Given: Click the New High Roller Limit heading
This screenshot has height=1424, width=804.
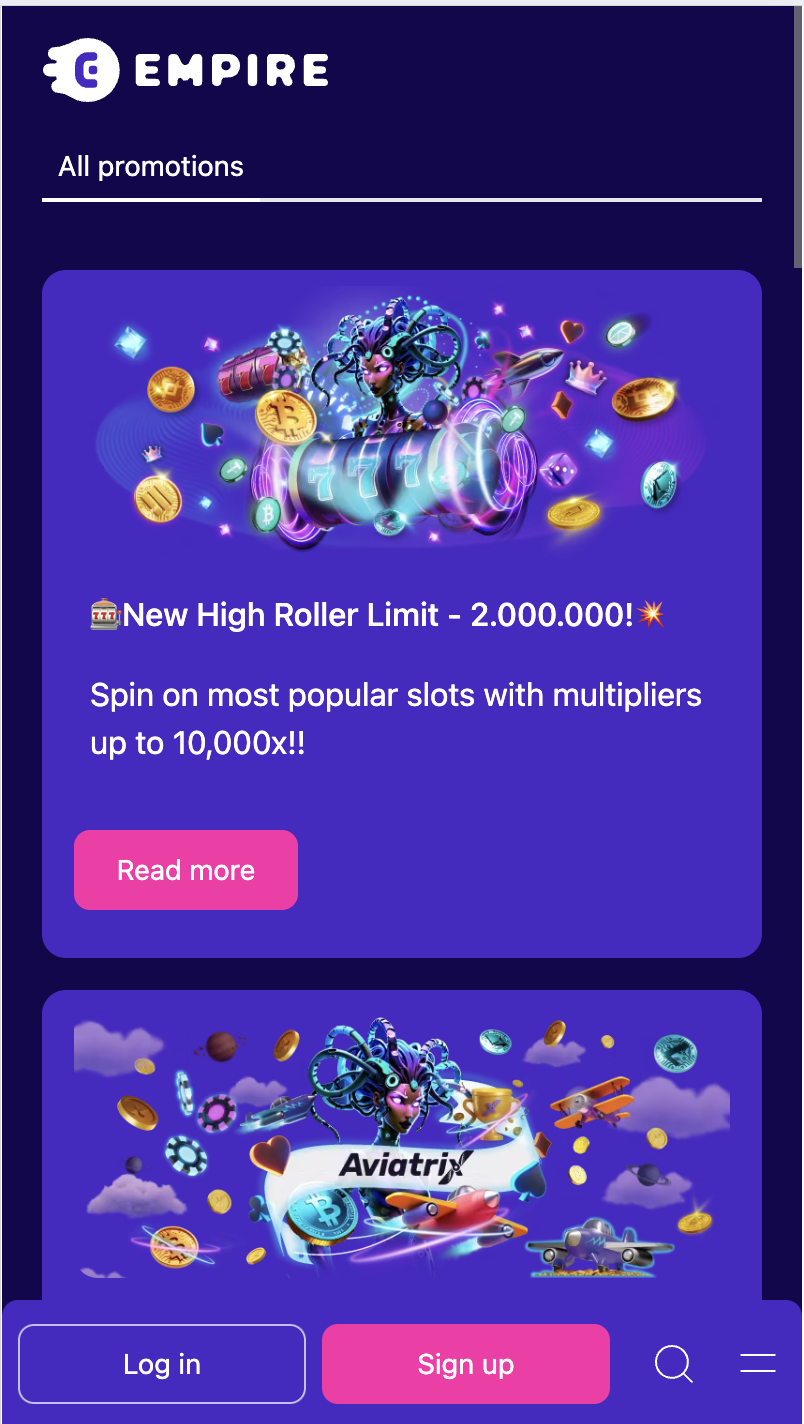Looking at the screenshot, I should (378, 615).
